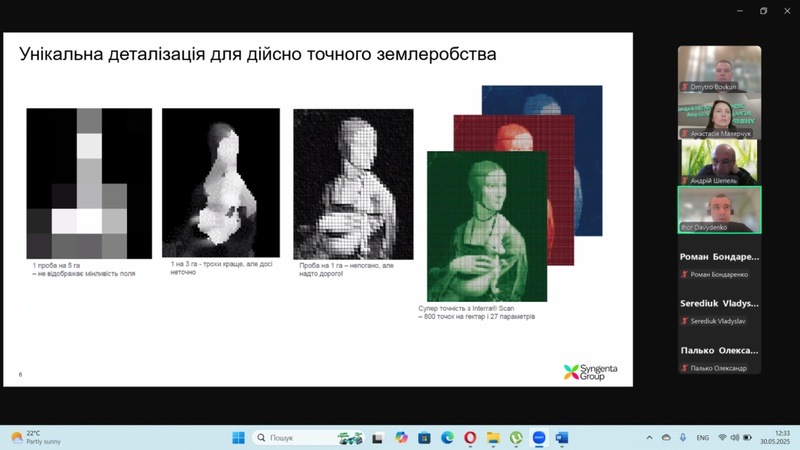Click muted mic icon beside Dmytro Bovkun
Viewport: 800px width, 450px height.
pyautogui.click(x=685, y=87)
